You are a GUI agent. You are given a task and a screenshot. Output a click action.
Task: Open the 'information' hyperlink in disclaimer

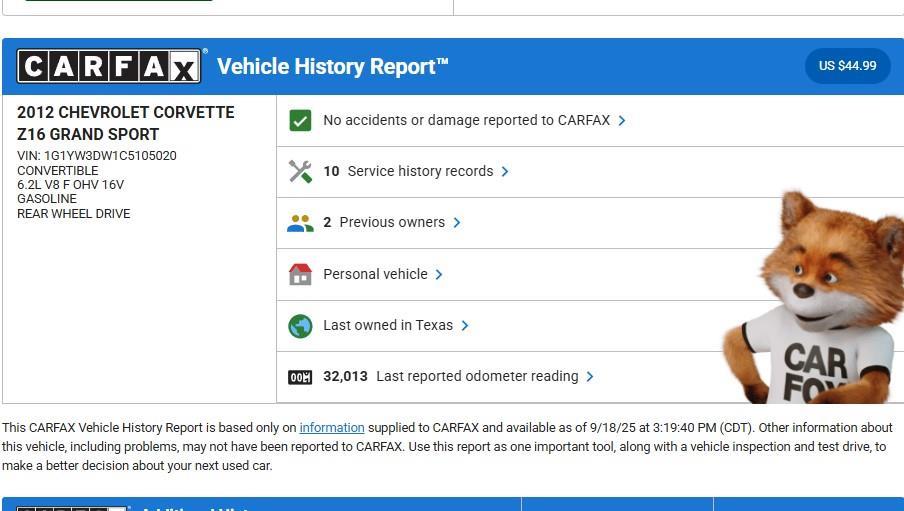[x=331, y=428]
